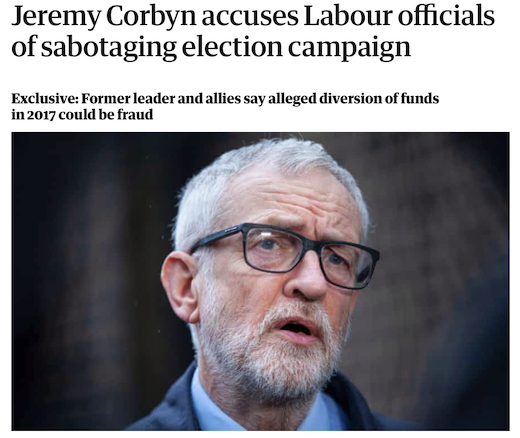Click the glasses in the photo
Viewport: 520px width, 438px height.
[x=285, y=255]
